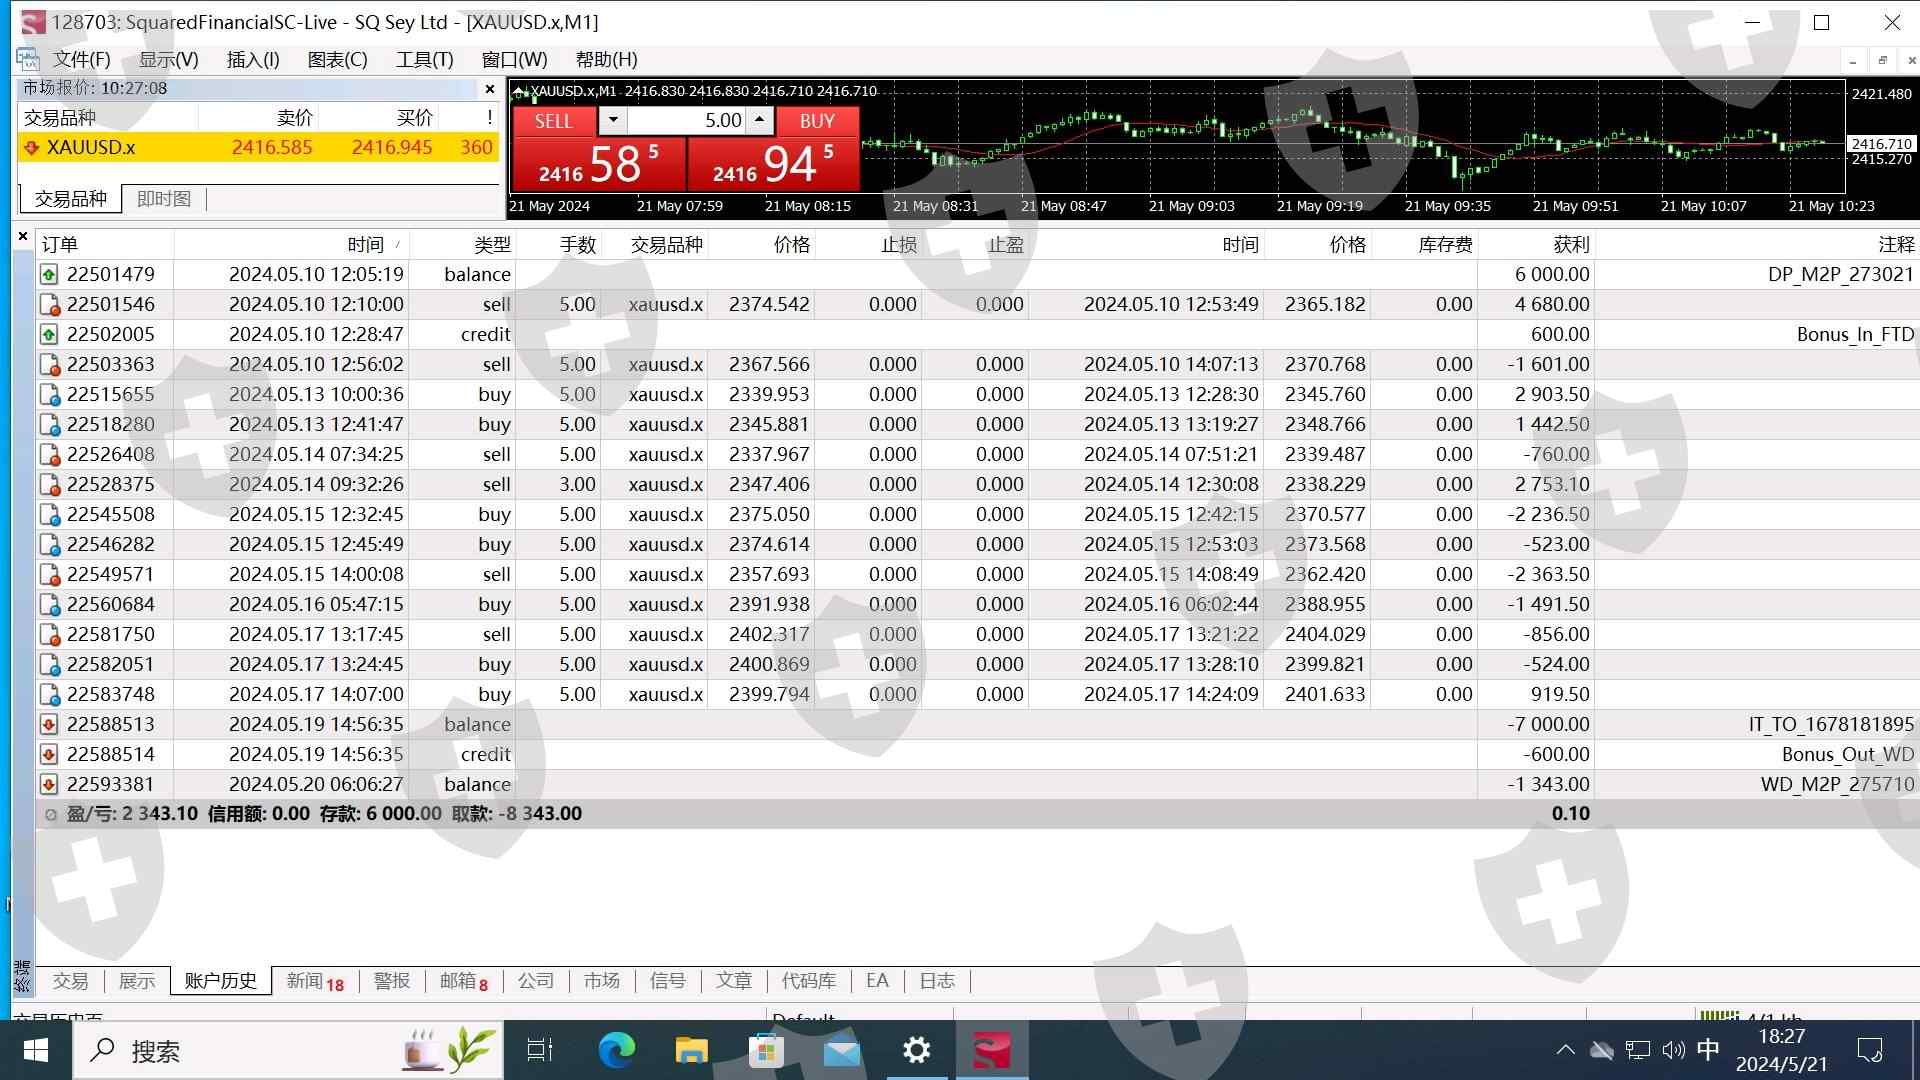Open Windows Start menu

pyautogui.click(x=36, y=1050)
